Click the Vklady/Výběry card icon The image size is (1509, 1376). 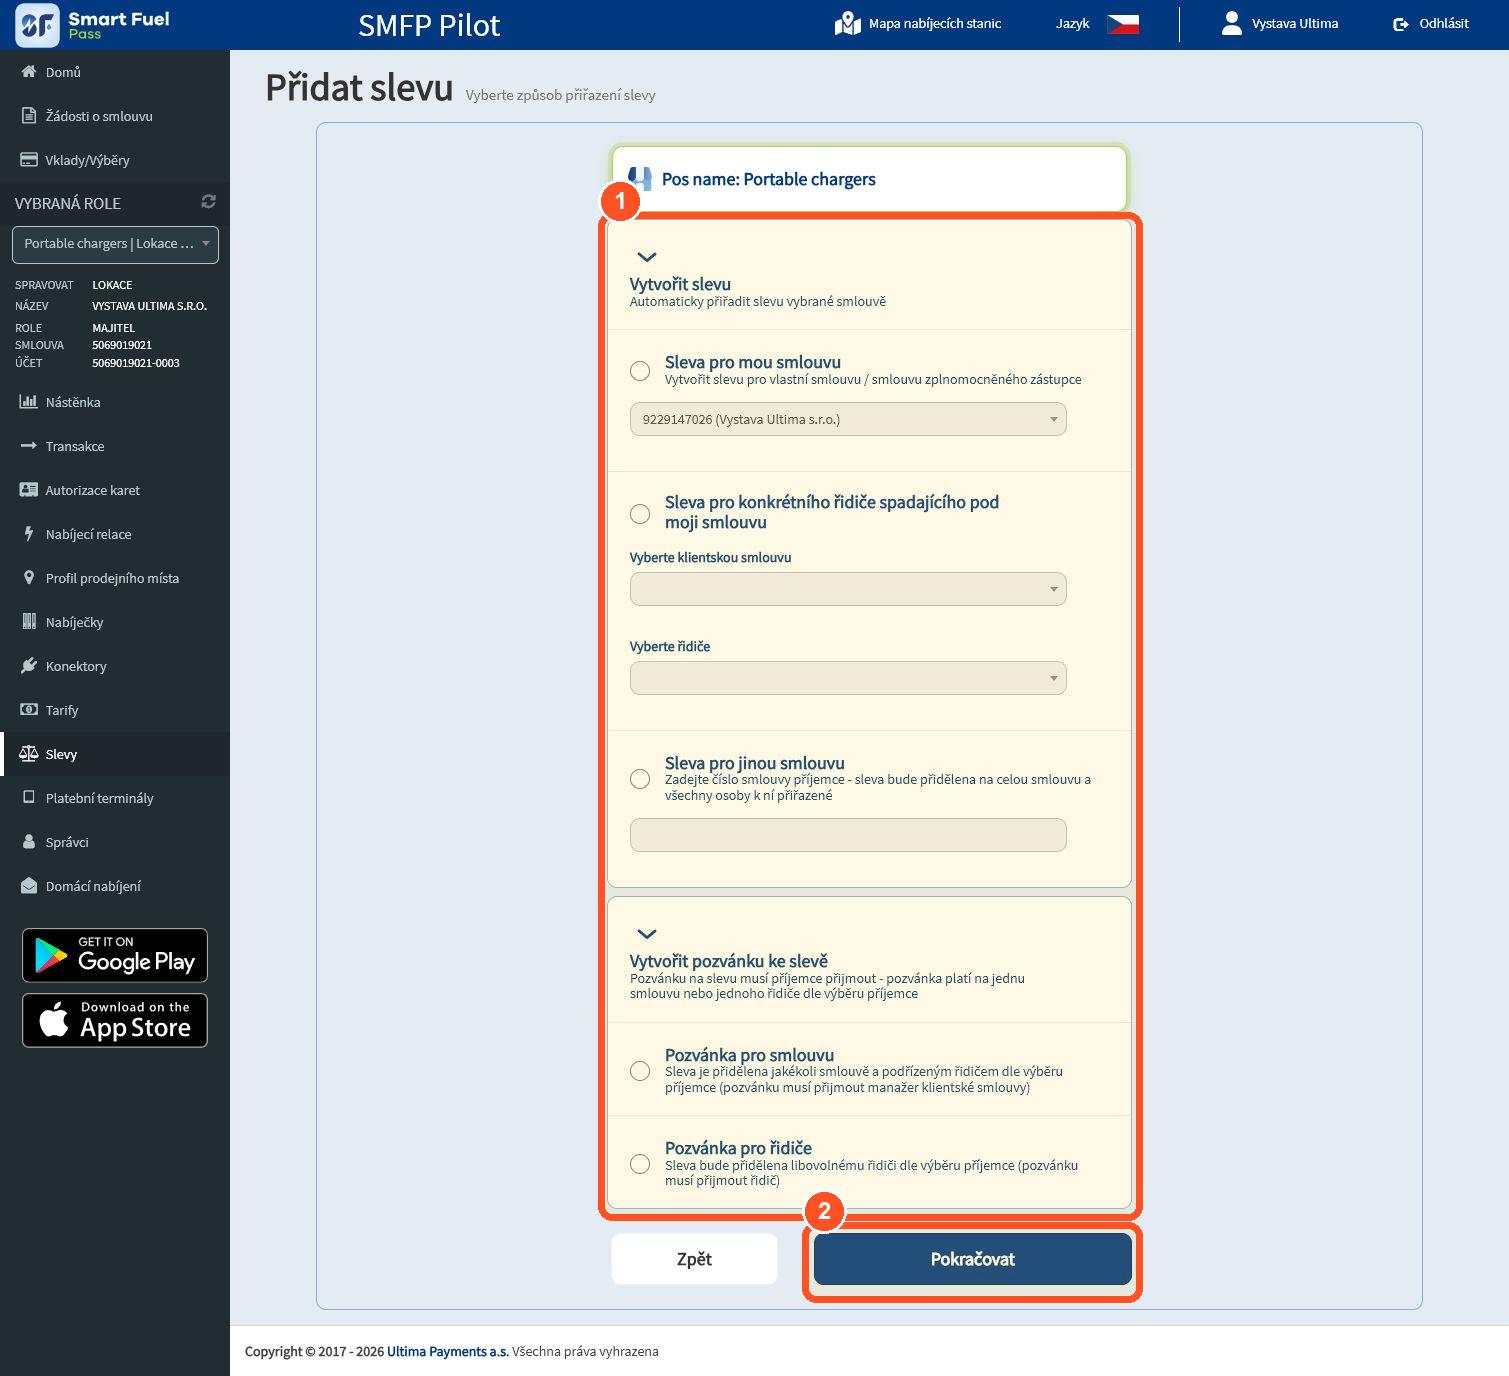tap(29, 160)
